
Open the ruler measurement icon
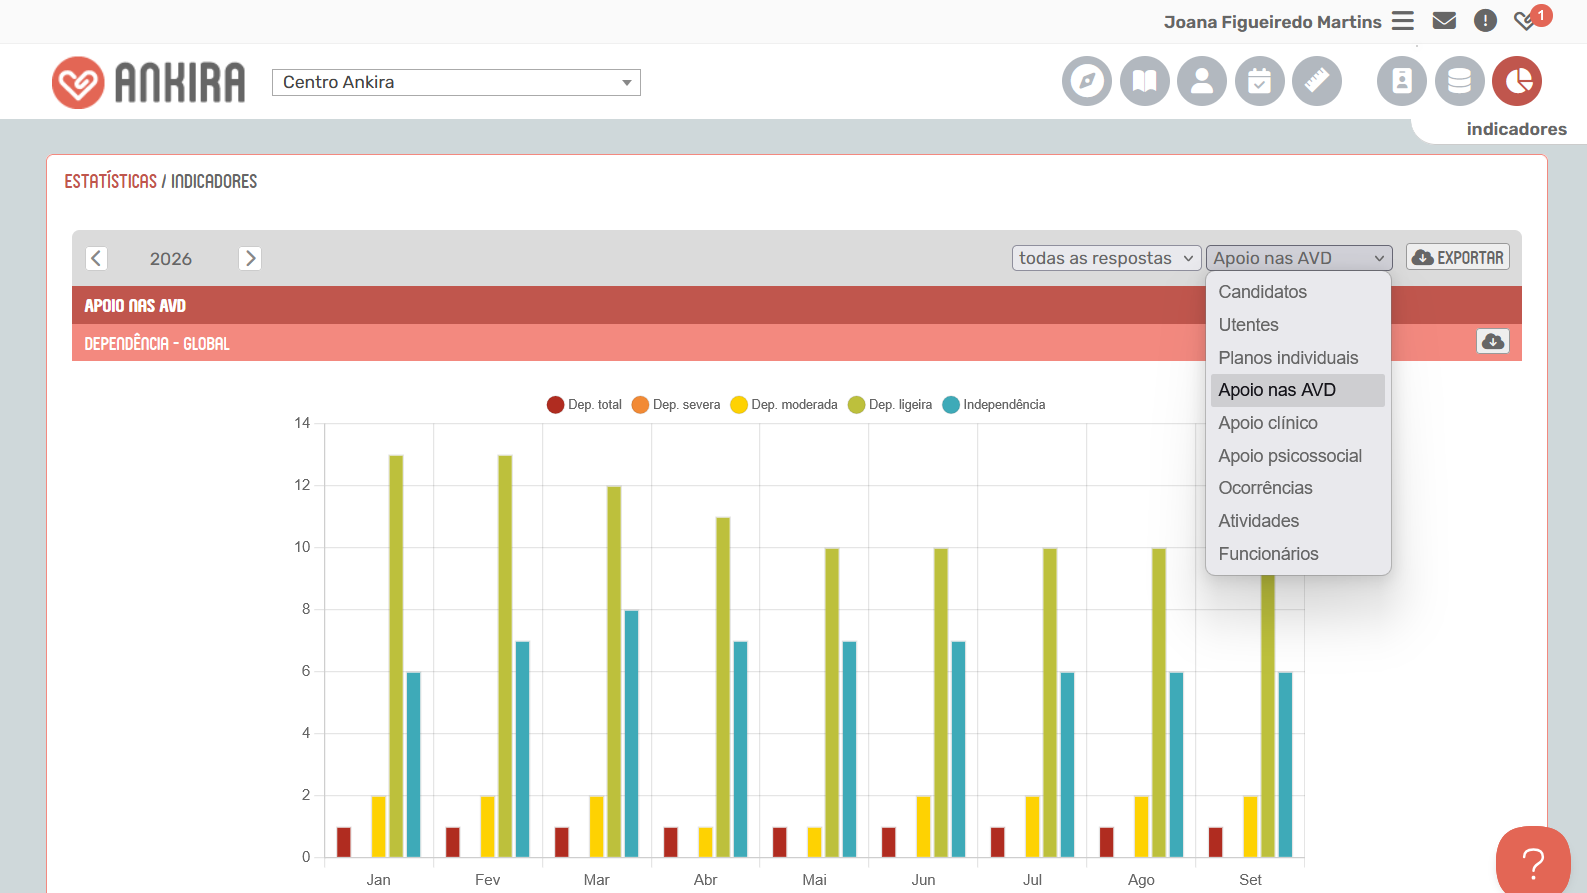point(1317,81)
